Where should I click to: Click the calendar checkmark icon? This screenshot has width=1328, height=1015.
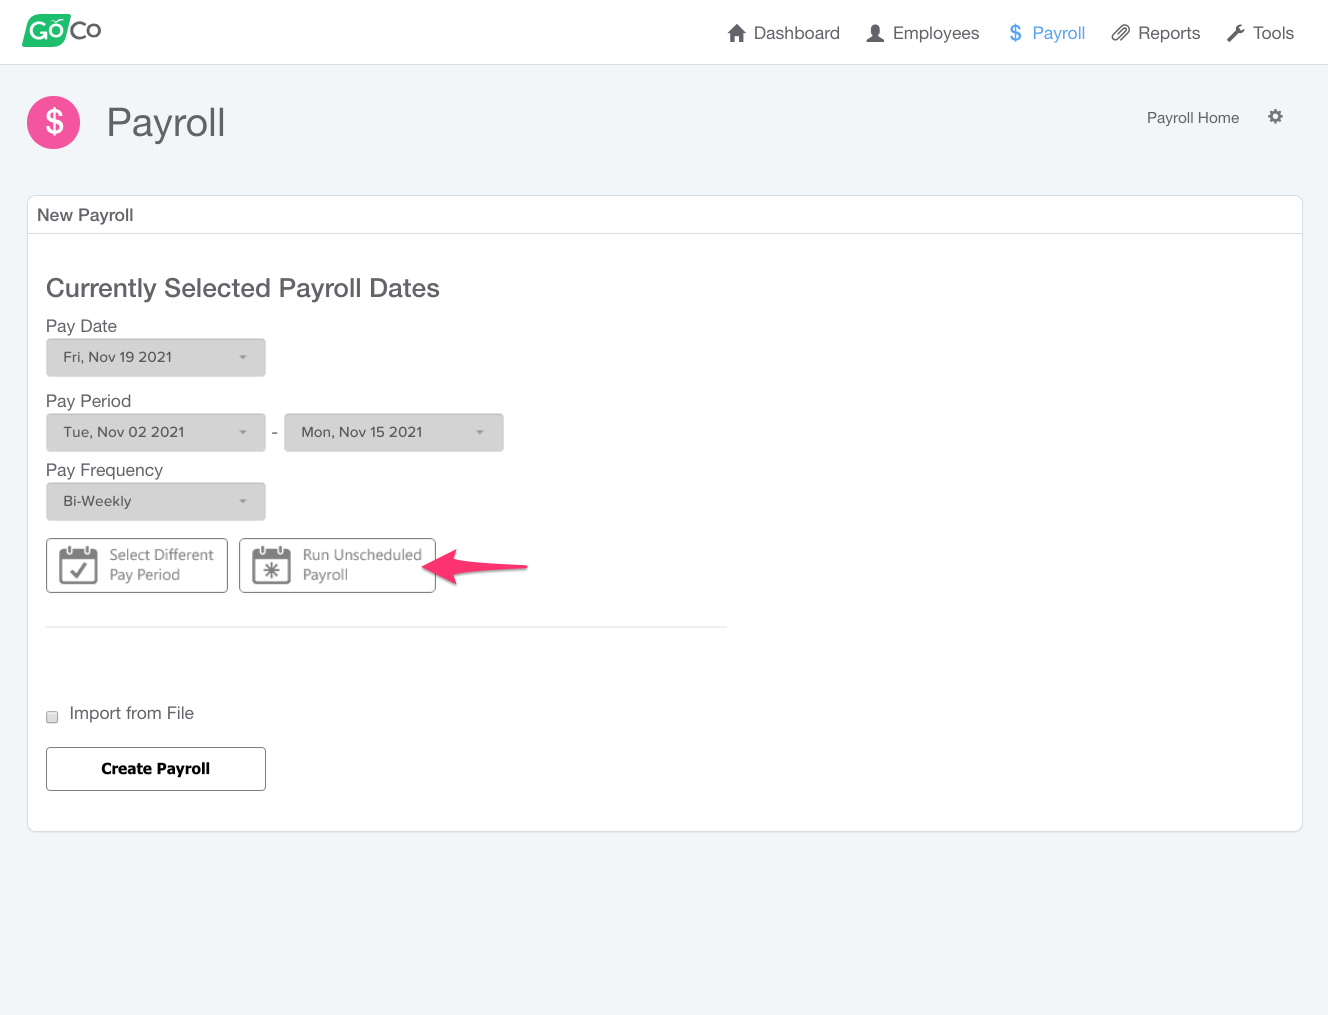coord(78,565)
